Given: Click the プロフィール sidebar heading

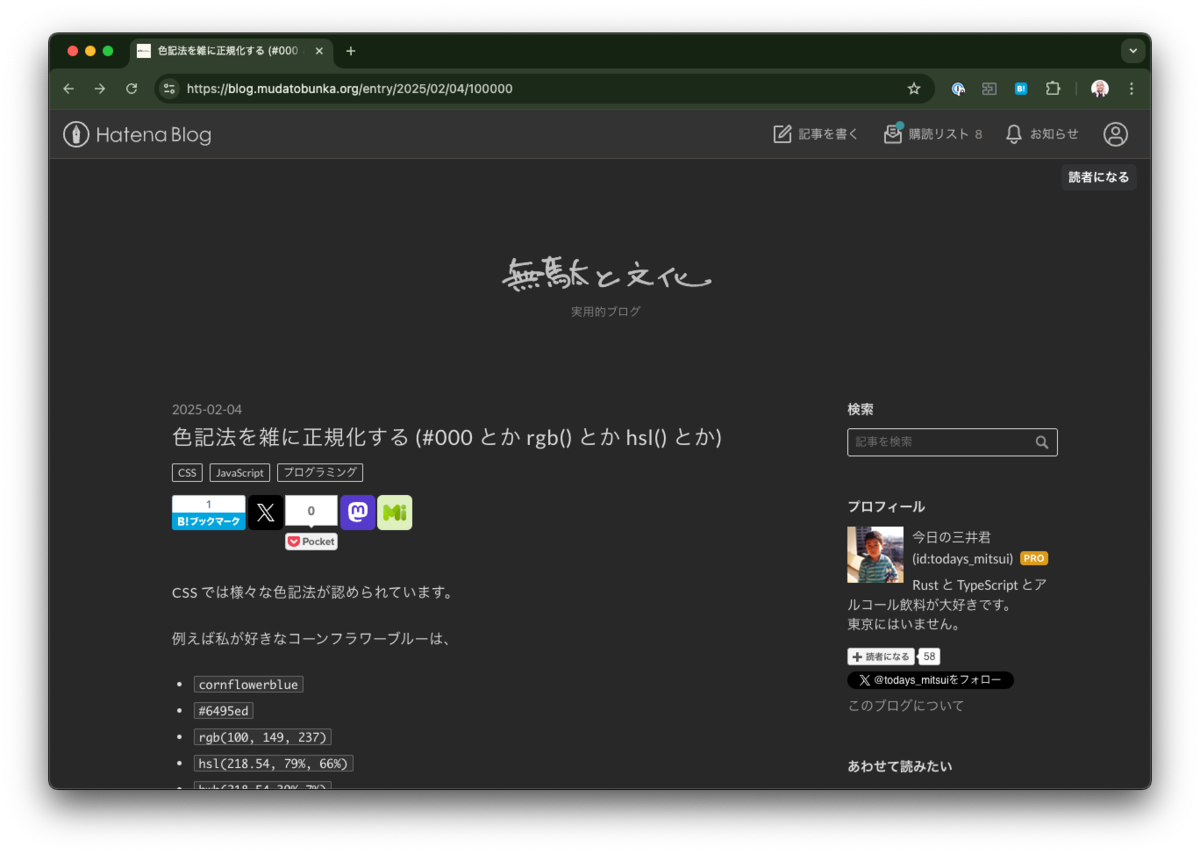Looking at the screenshot, I should 886,506.
